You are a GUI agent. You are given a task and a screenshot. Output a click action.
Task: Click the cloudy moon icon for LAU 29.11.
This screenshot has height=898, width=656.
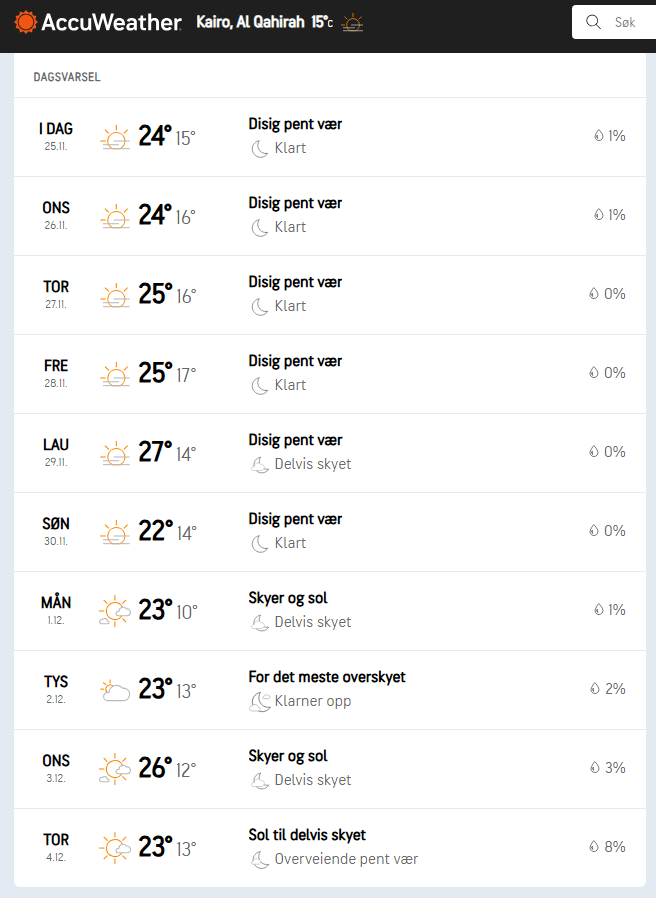point(260,464)
